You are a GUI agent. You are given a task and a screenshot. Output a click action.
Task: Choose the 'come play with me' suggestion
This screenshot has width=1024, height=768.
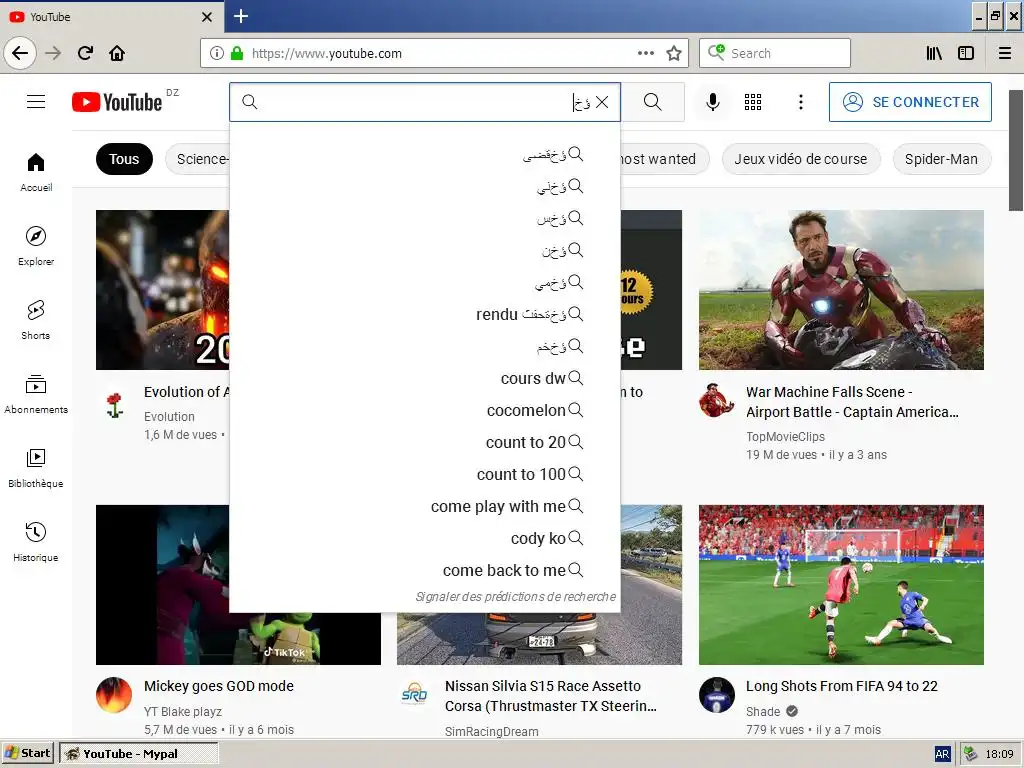[x=424, y=506]
